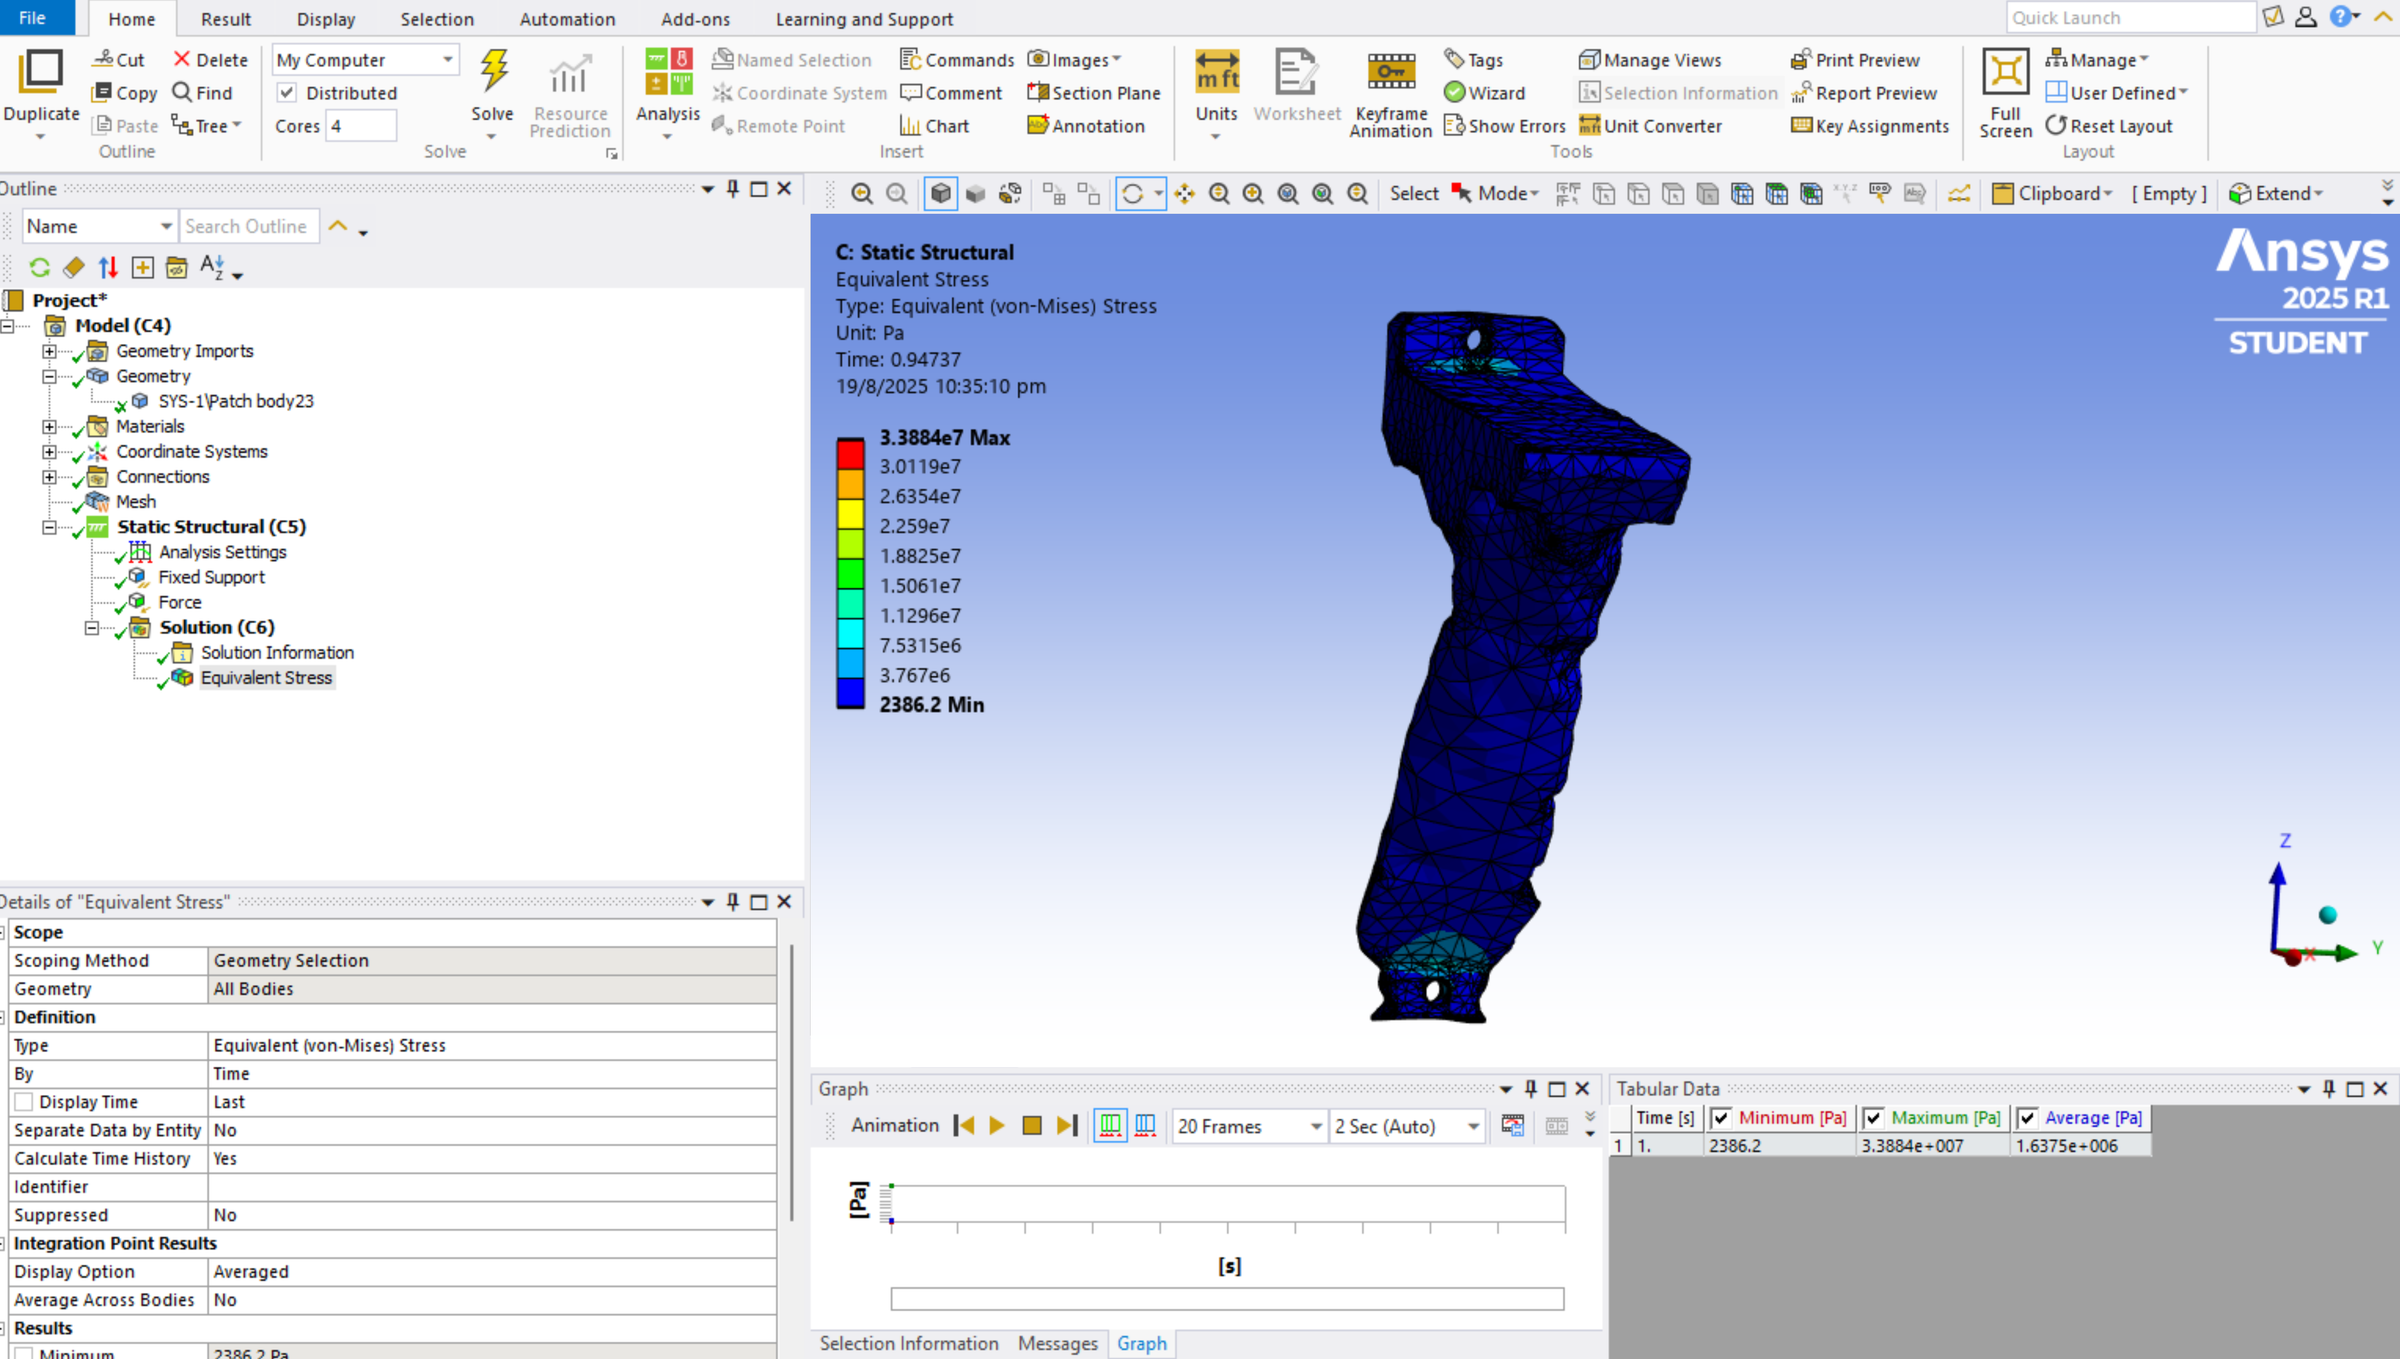Uncheck Maximum [Pa] in Tabular Data
The height and width of the screenshot is (1359, 2400).
pyautogui.click(x=1873, y=1117)
